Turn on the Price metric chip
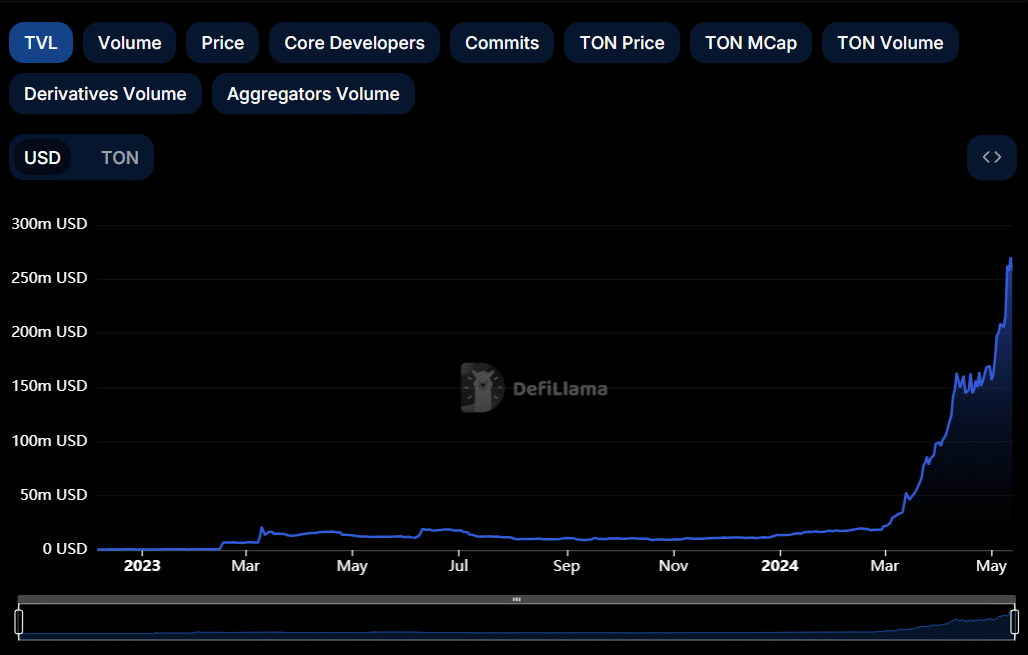The width and height of the screenshot is (1028, 655). point(222,43)
